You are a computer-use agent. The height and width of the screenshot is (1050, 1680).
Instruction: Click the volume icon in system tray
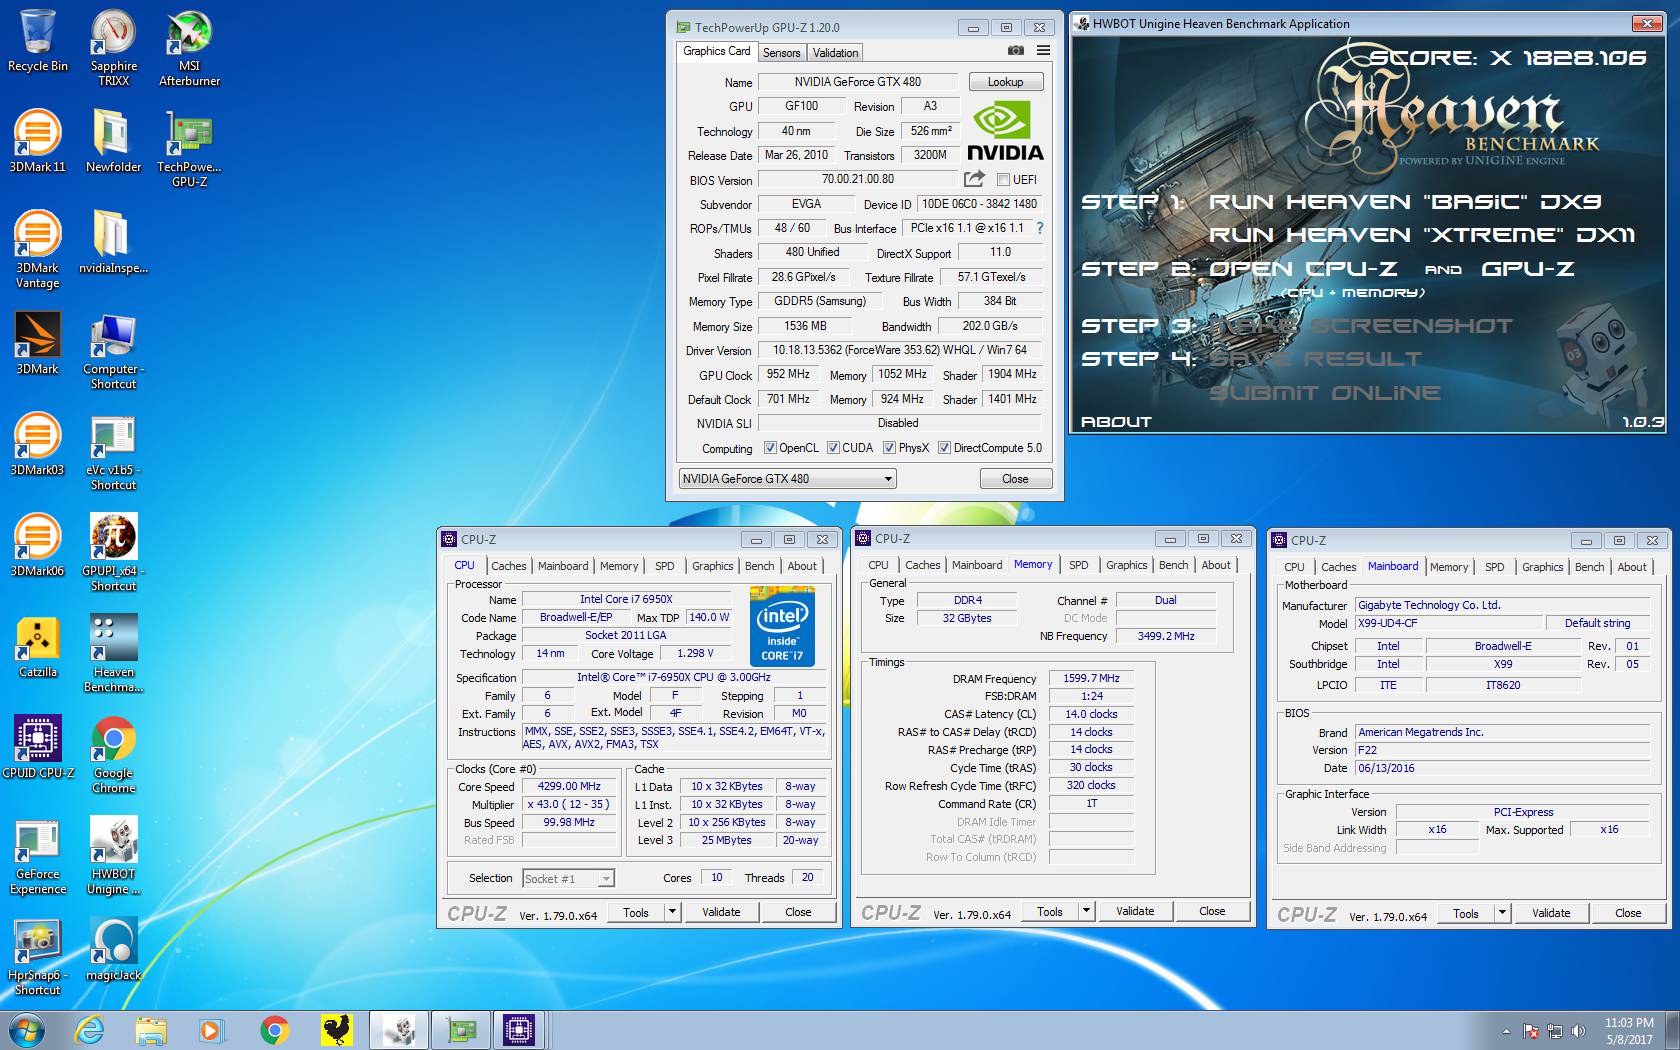click(1578, 1031)
